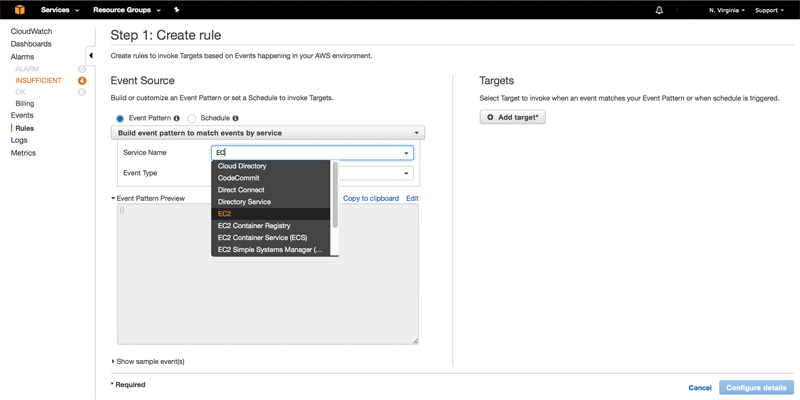Expand the Show sample event(s) section
Viewport: 800px width, 400px height.
pyautogui.click(x=147, y=361)
